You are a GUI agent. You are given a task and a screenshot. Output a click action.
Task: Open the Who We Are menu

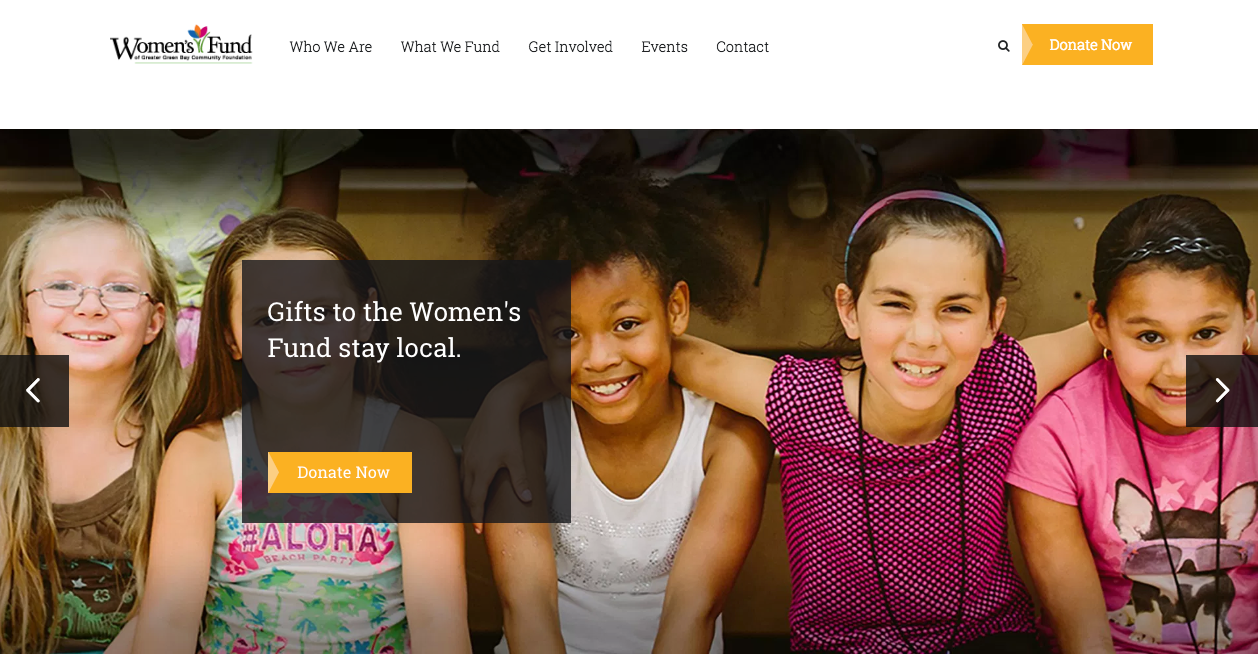(331, 47)
